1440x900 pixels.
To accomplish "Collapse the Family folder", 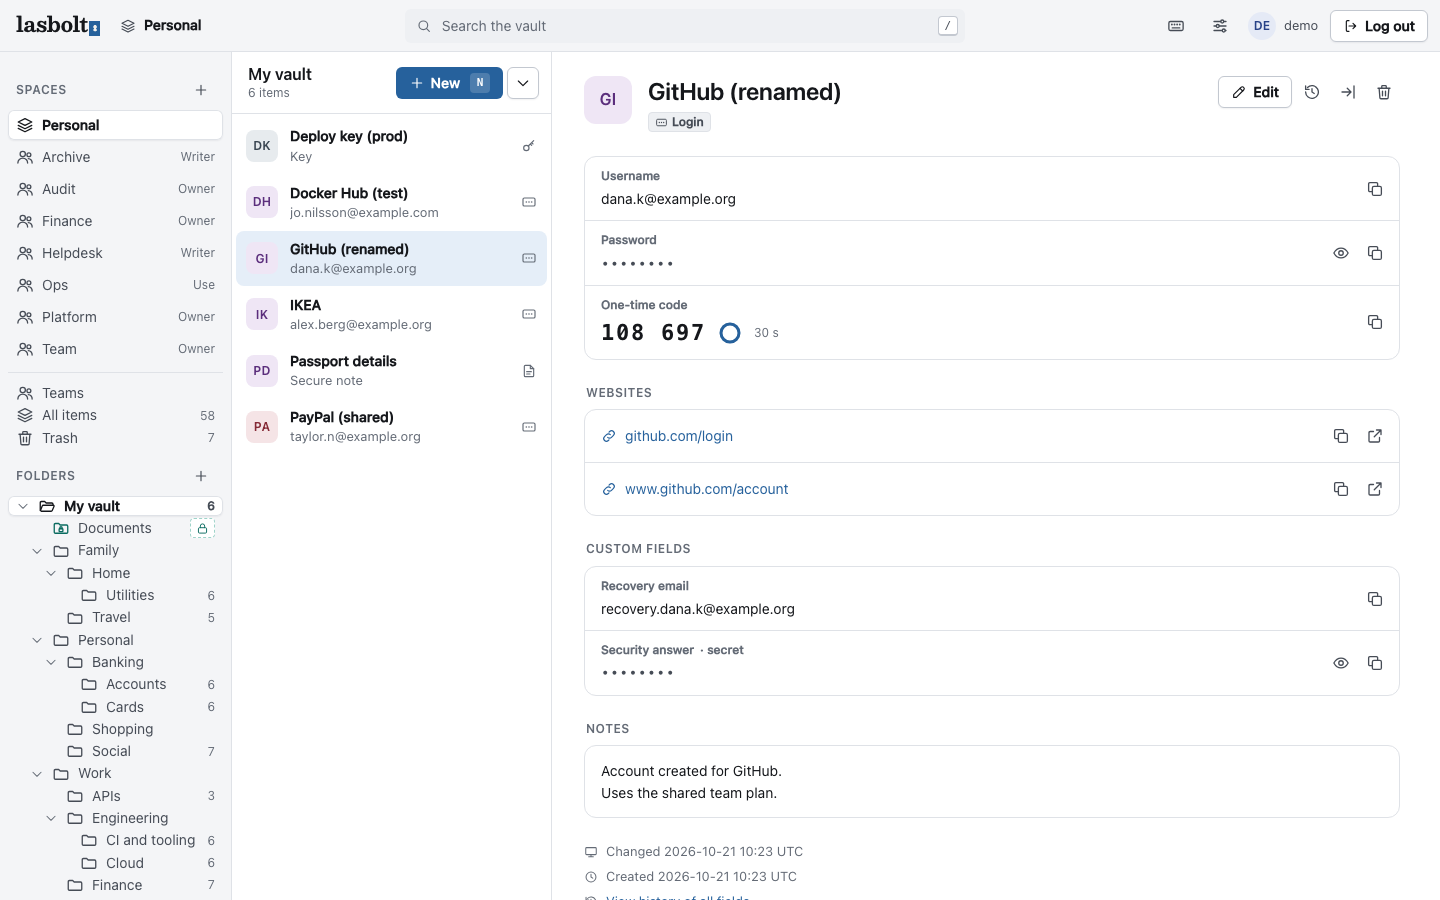I will pos(37,551).
